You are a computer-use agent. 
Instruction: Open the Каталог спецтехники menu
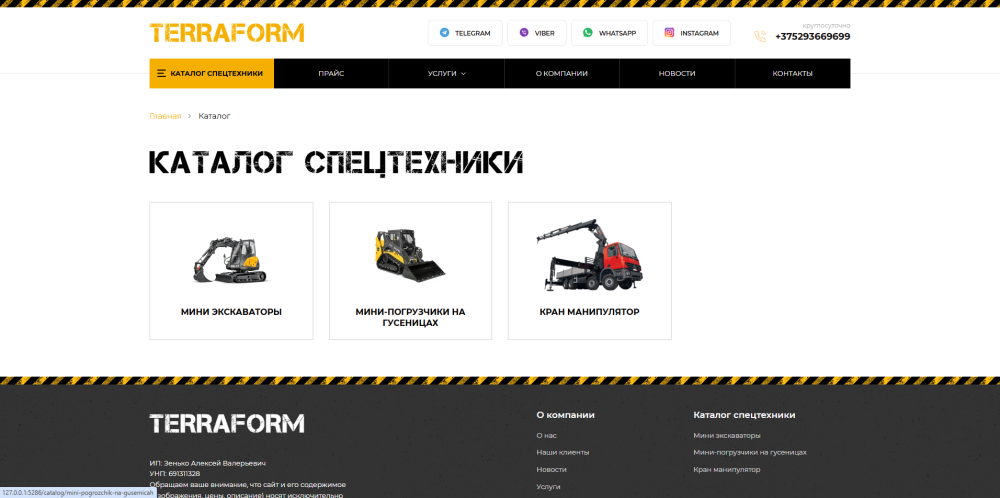pos(212,73)
